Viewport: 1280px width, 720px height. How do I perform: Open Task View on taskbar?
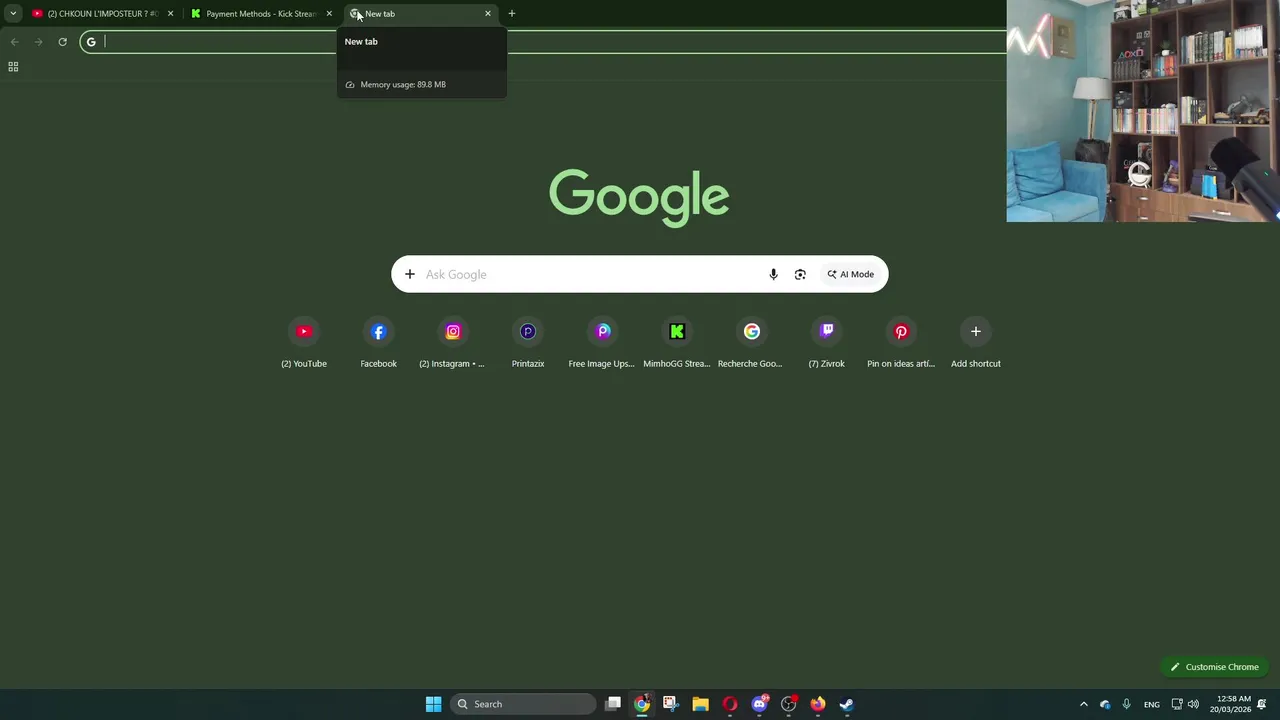(x=613, y=704)
